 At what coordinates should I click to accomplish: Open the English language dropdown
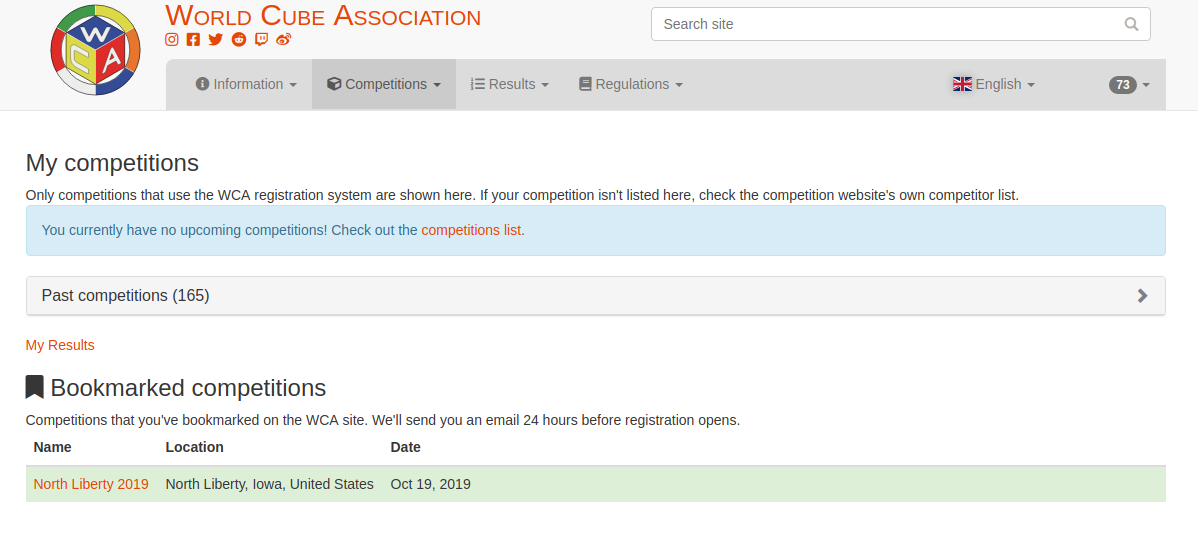click(x=994, y=84)
